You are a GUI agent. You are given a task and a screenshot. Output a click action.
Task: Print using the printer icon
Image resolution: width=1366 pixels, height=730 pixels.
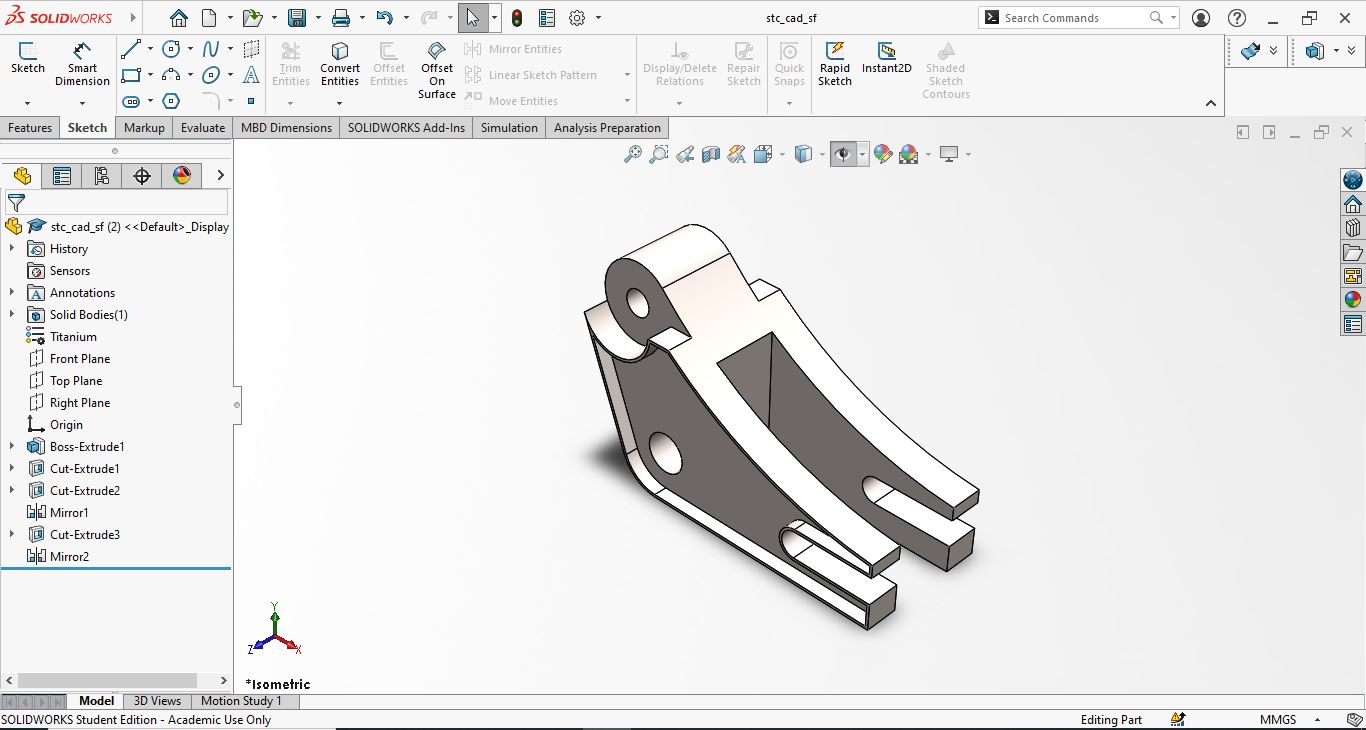point(341,18)
